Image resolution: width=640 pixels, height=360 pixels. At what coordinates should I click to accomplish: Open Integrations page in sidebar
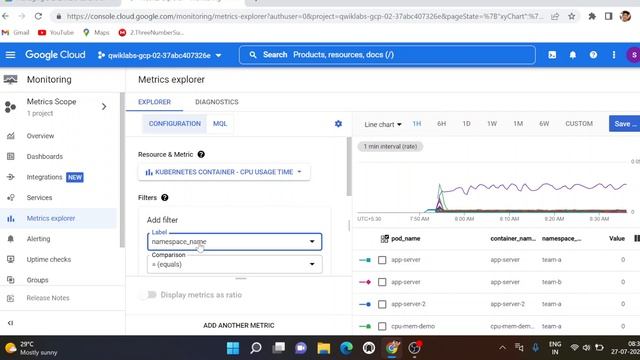44,177
